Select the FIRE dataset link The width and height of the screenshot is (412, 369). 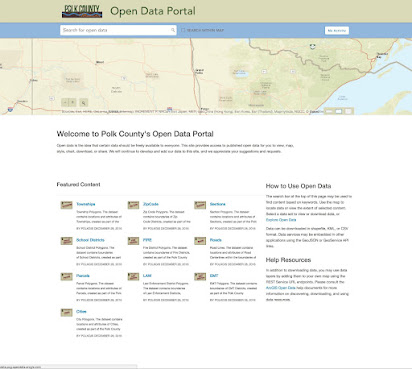(x=147, y=240)
